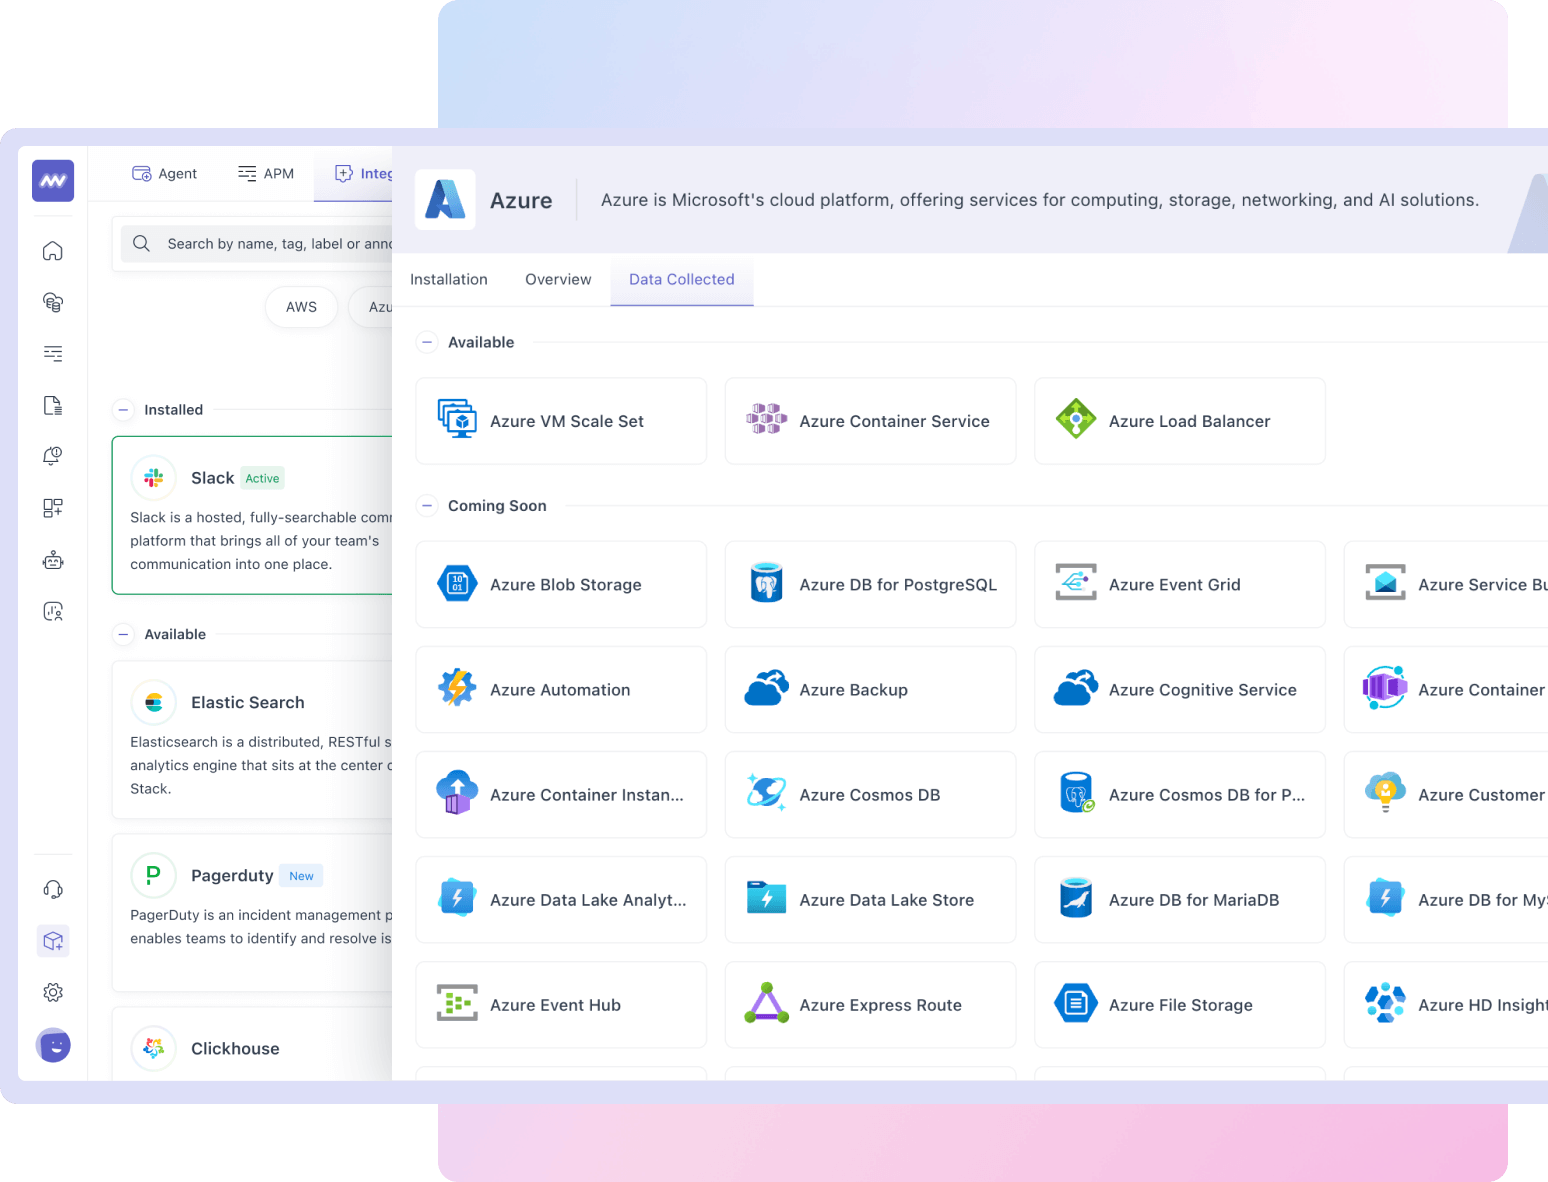The image size is (1548, 1182).
Task: Open the Integrations tab
Action: pyautogui.click(x=354, y=174)
